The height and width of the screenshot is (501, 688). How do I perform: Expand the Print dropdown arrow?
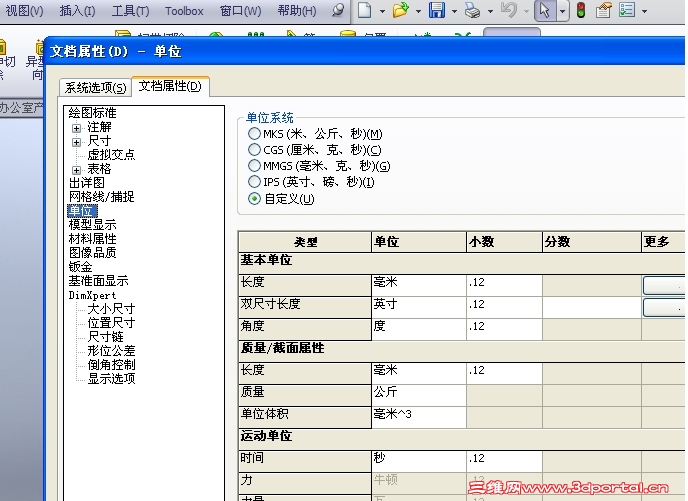click(490, 11)
